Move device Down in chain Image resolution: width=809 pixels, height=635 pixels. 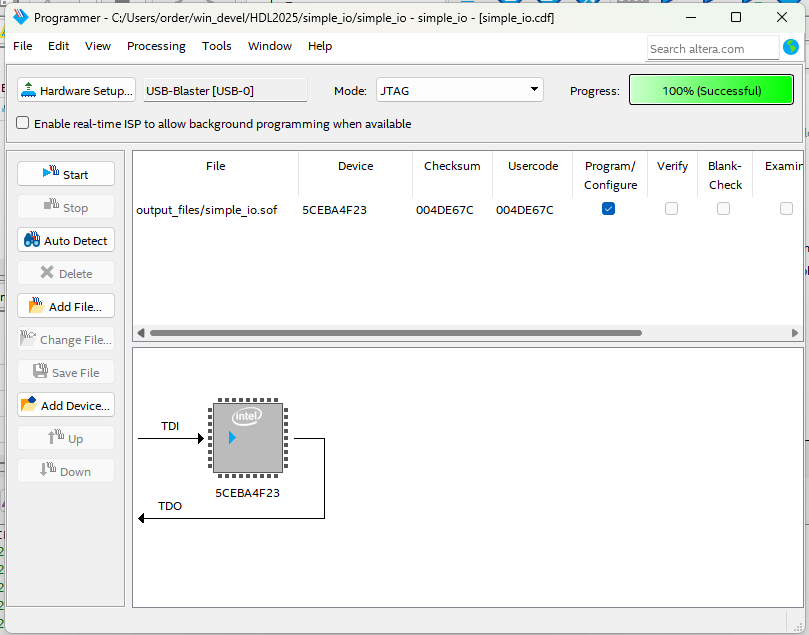66,471
